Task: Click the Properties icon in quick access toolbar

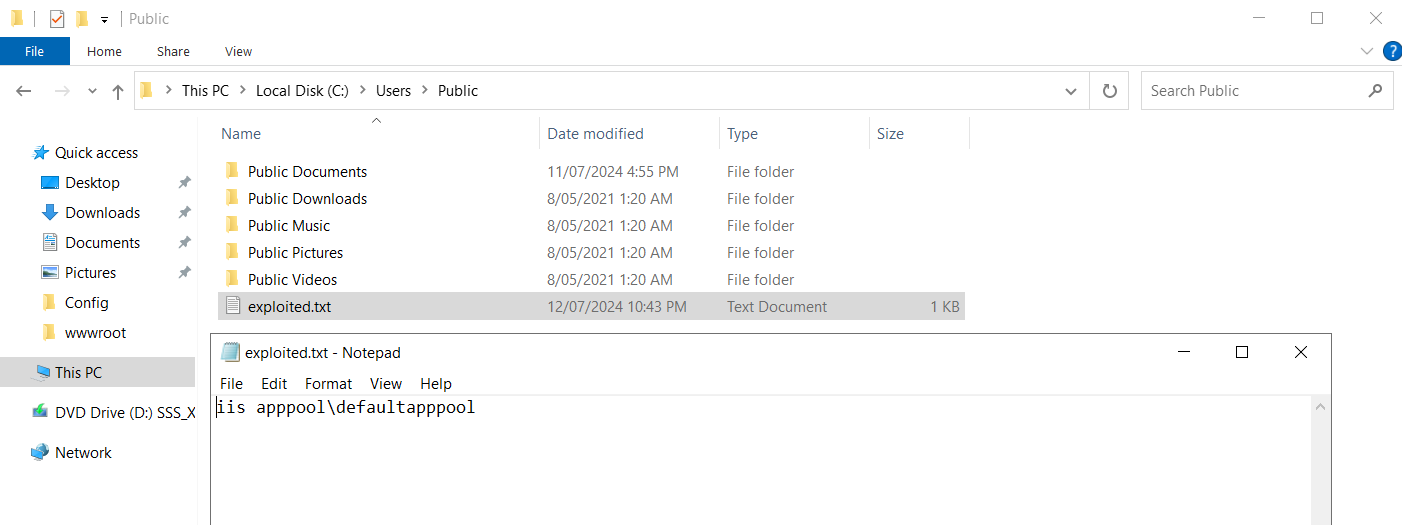Action: [57, 19]
